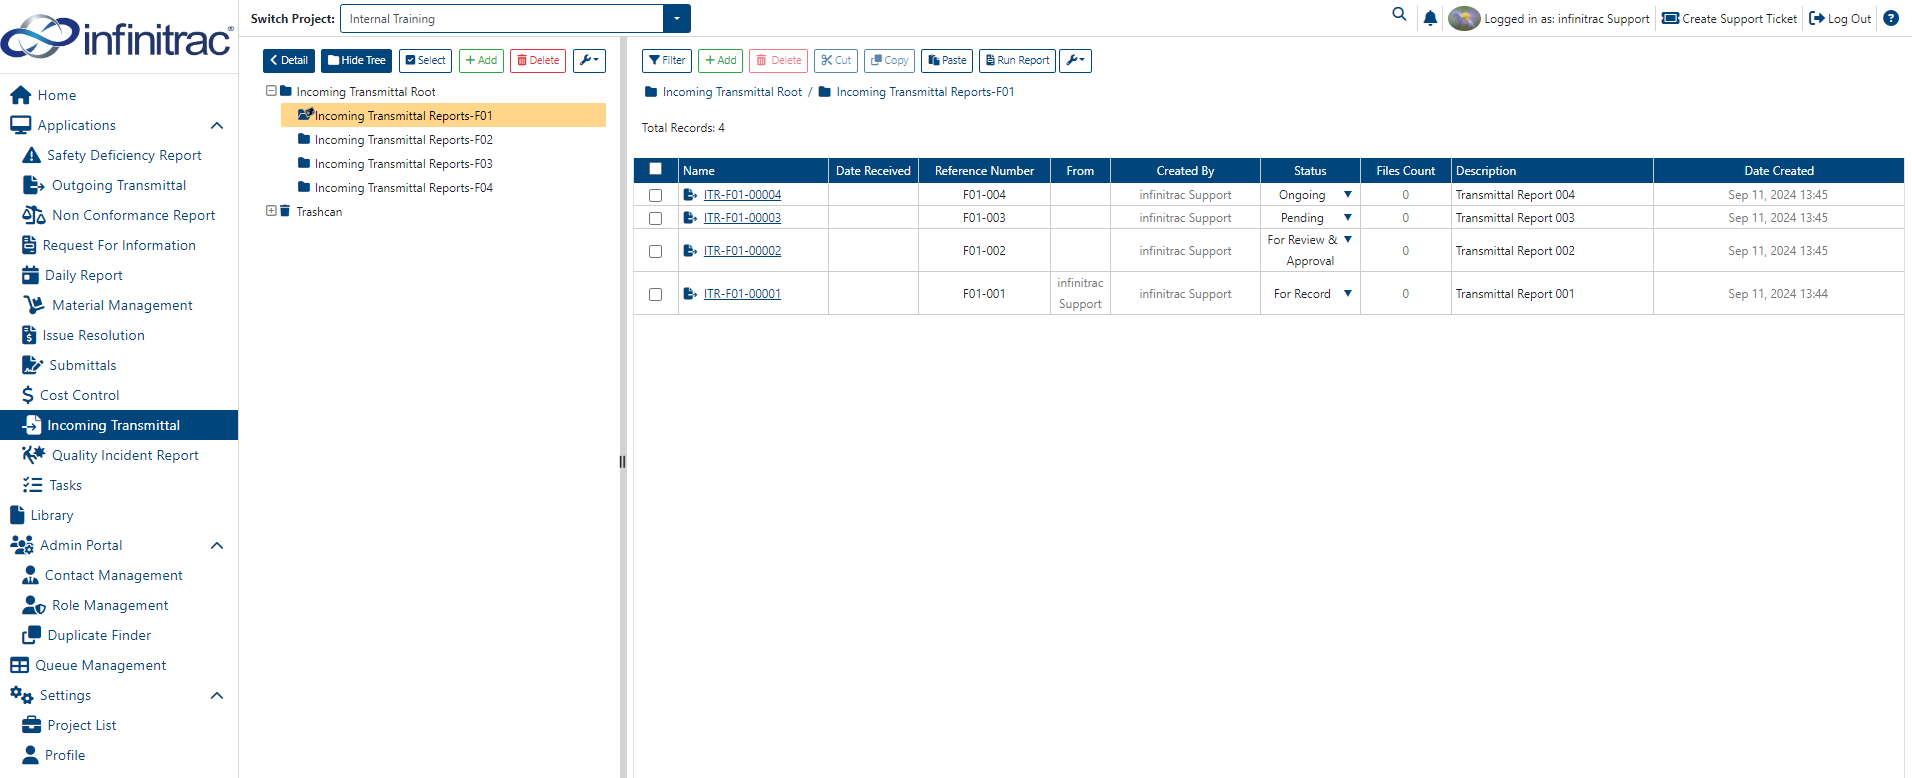Screen dimensions: 1912x778
Task: Open the Switch Project dropdown arrow
Action: (x=677, y=19)
